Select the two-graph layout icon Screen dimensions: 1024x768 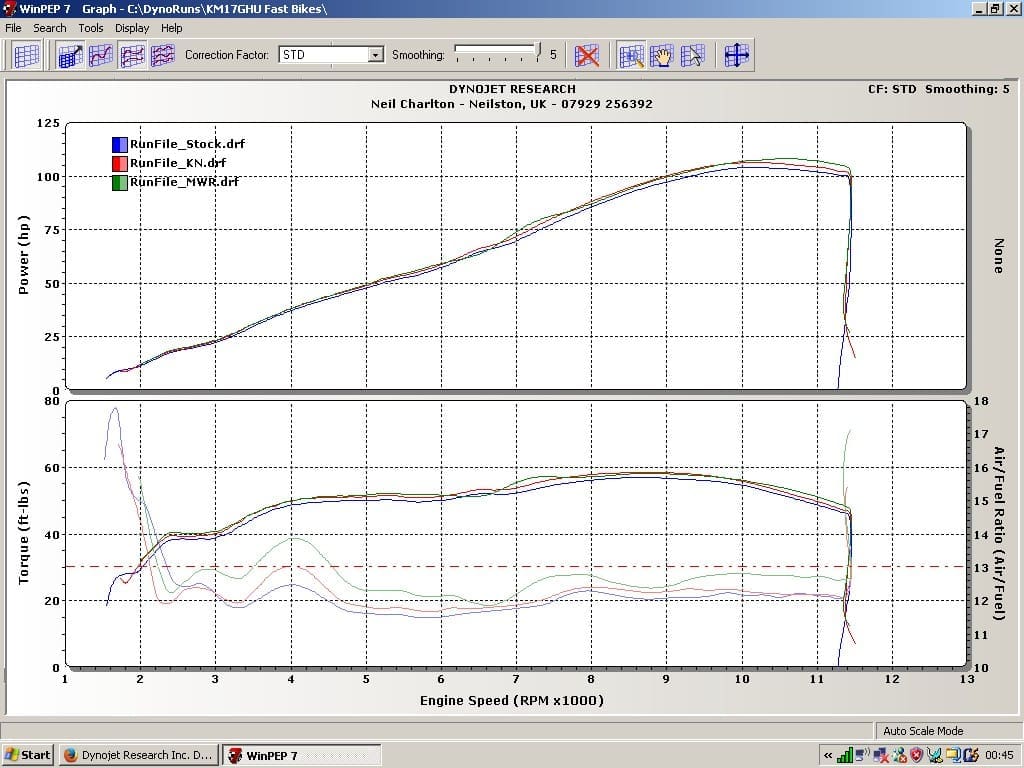[132, 55]
